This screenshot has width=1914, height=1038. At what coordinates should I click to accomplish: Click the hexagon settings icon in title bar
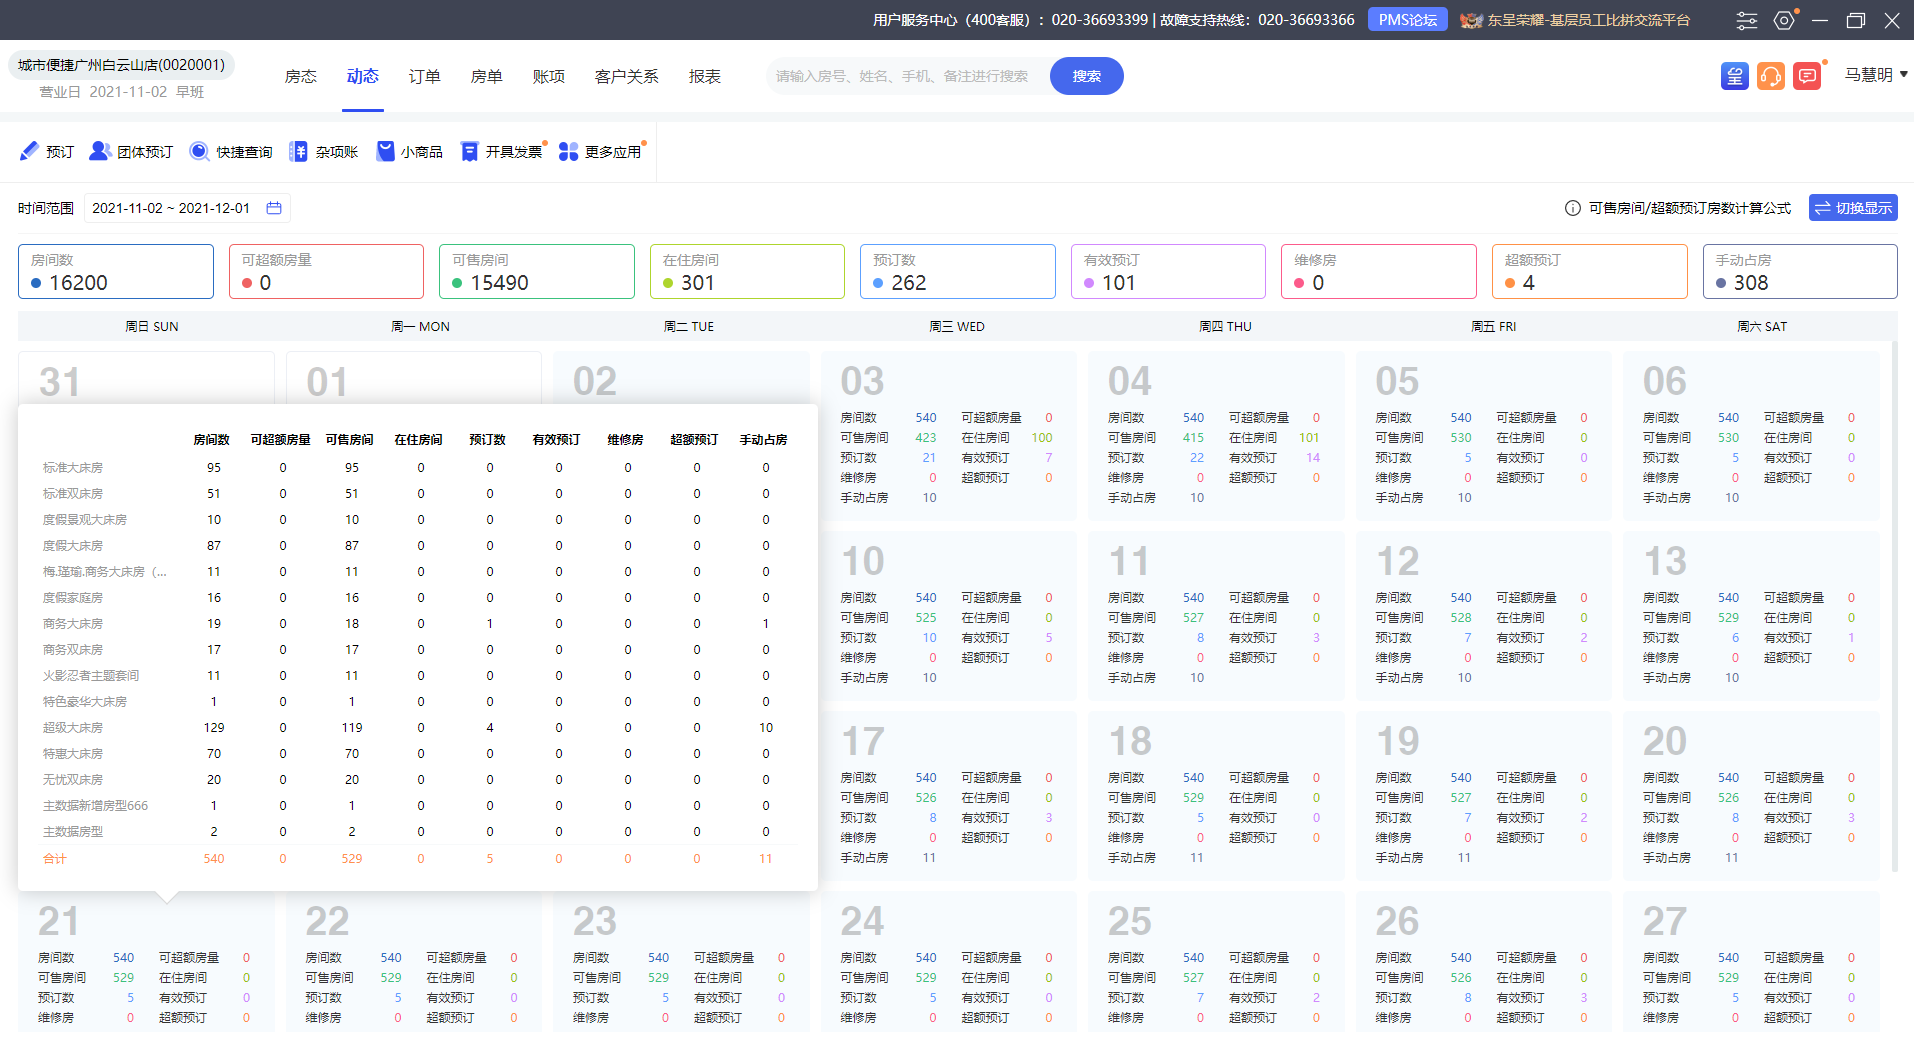coord(1784,20)
